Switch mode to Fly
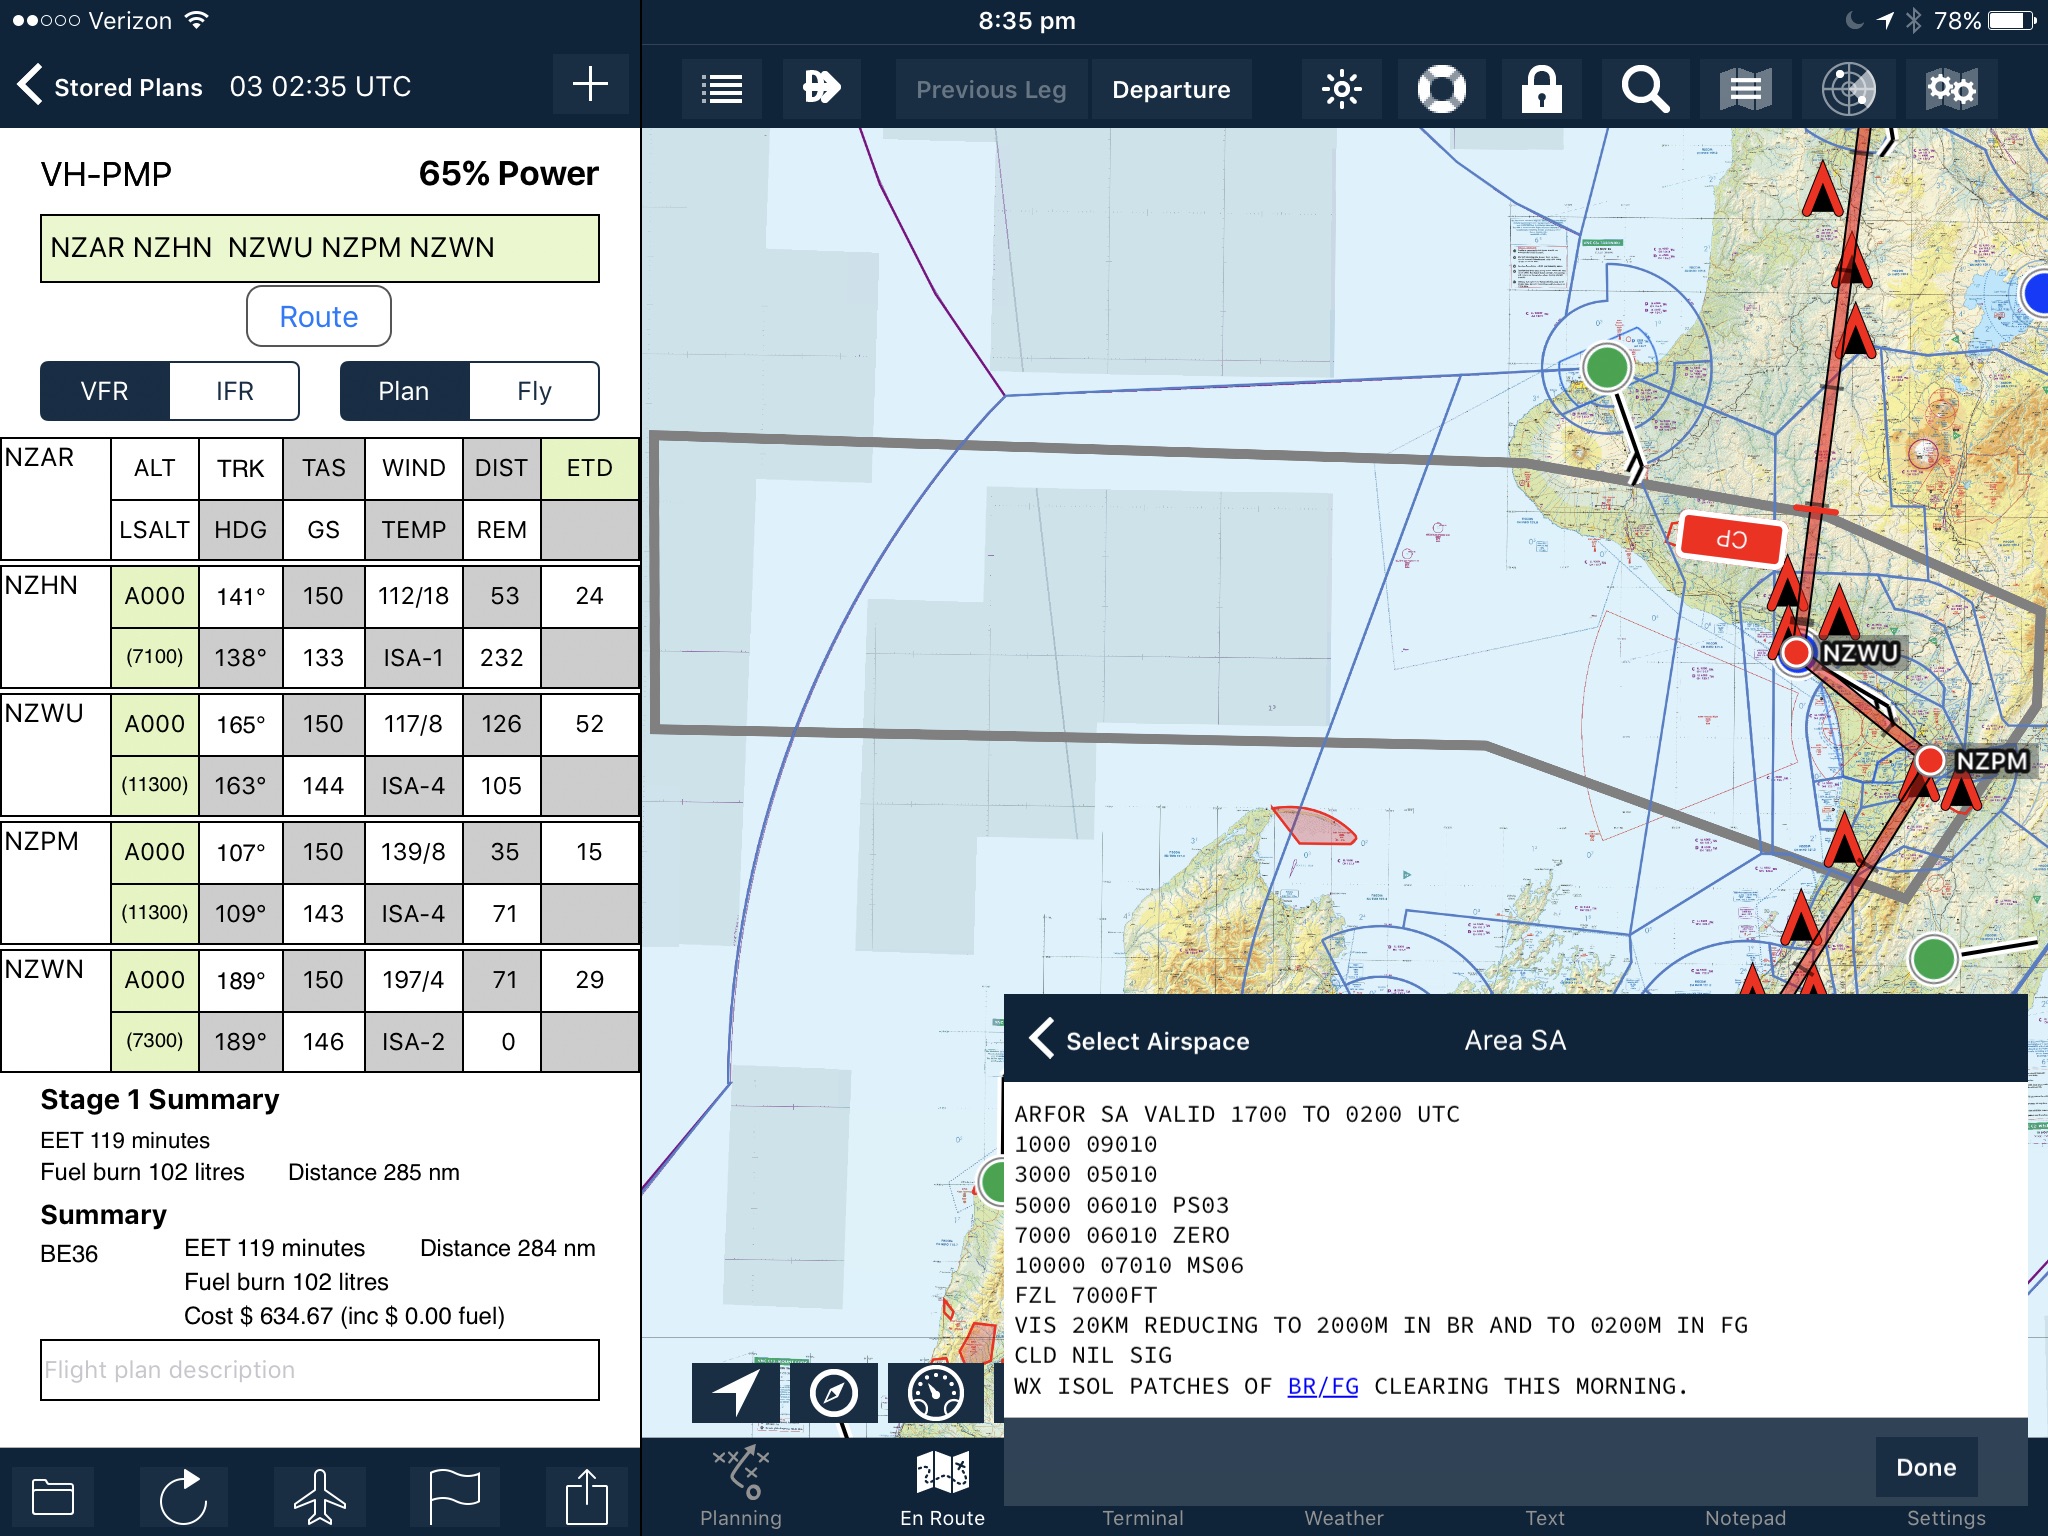 [x=534, y=391]
